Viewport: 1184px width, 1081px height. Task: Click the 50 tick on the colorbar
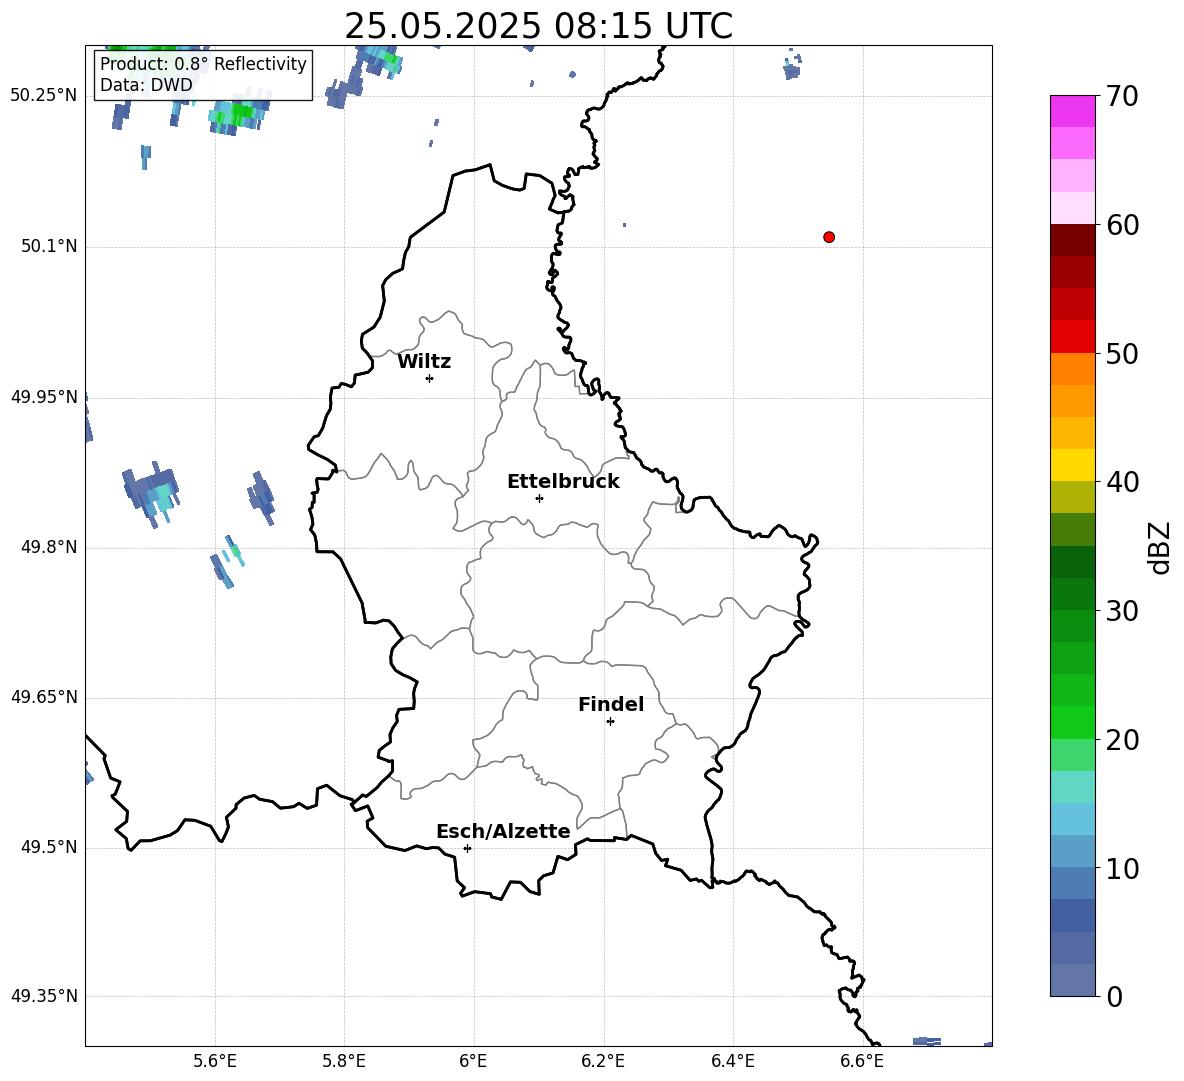point(1122,353)
